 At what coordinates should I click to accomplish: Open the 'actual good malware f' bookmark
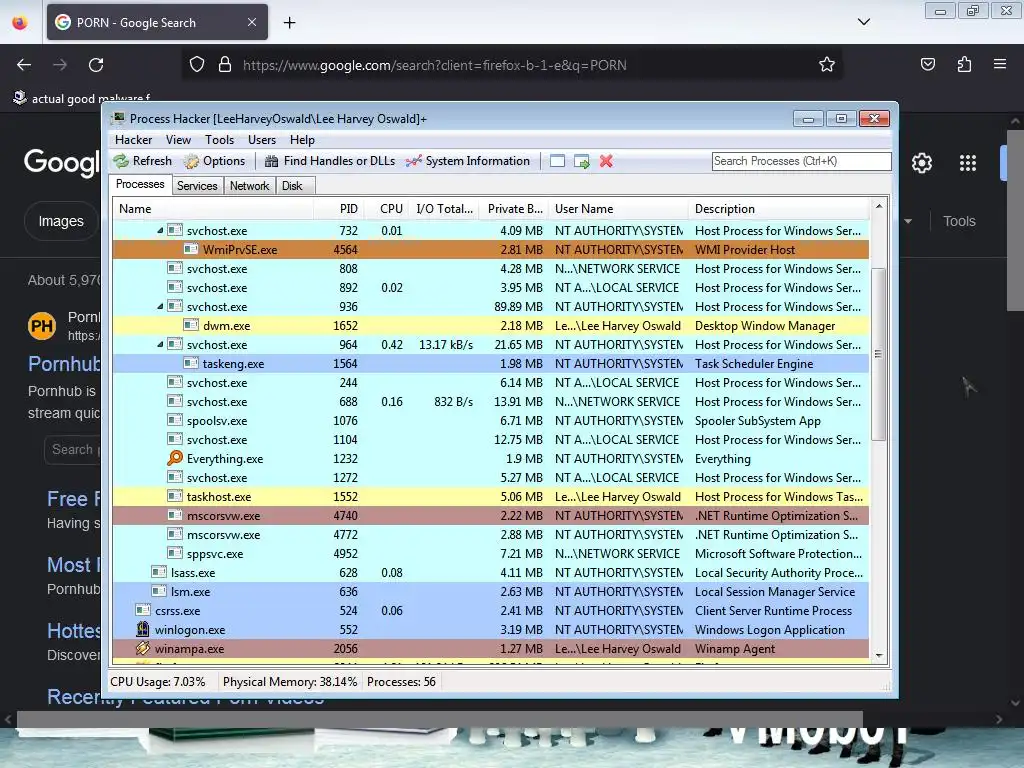[82, 99]
